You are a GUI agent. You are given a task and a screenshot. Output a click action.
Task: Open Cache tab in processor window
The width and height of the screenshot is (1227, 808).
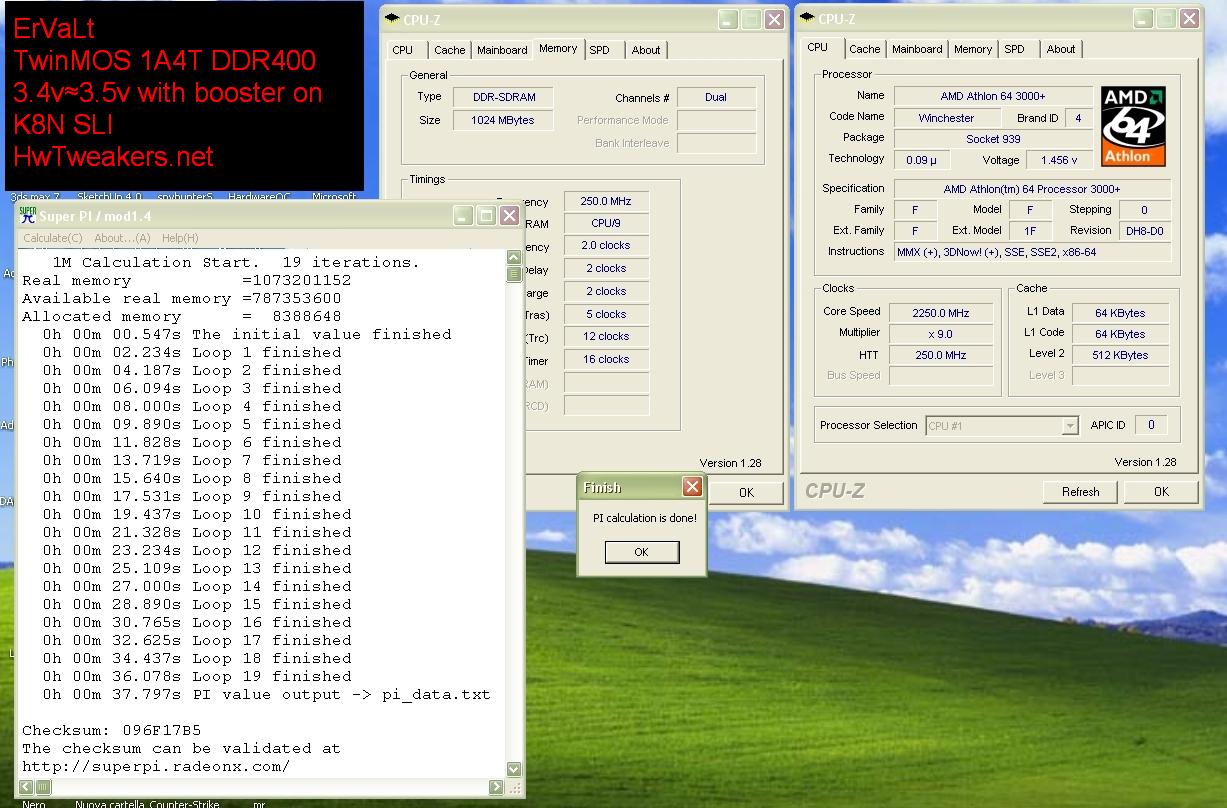click(865, 49)
